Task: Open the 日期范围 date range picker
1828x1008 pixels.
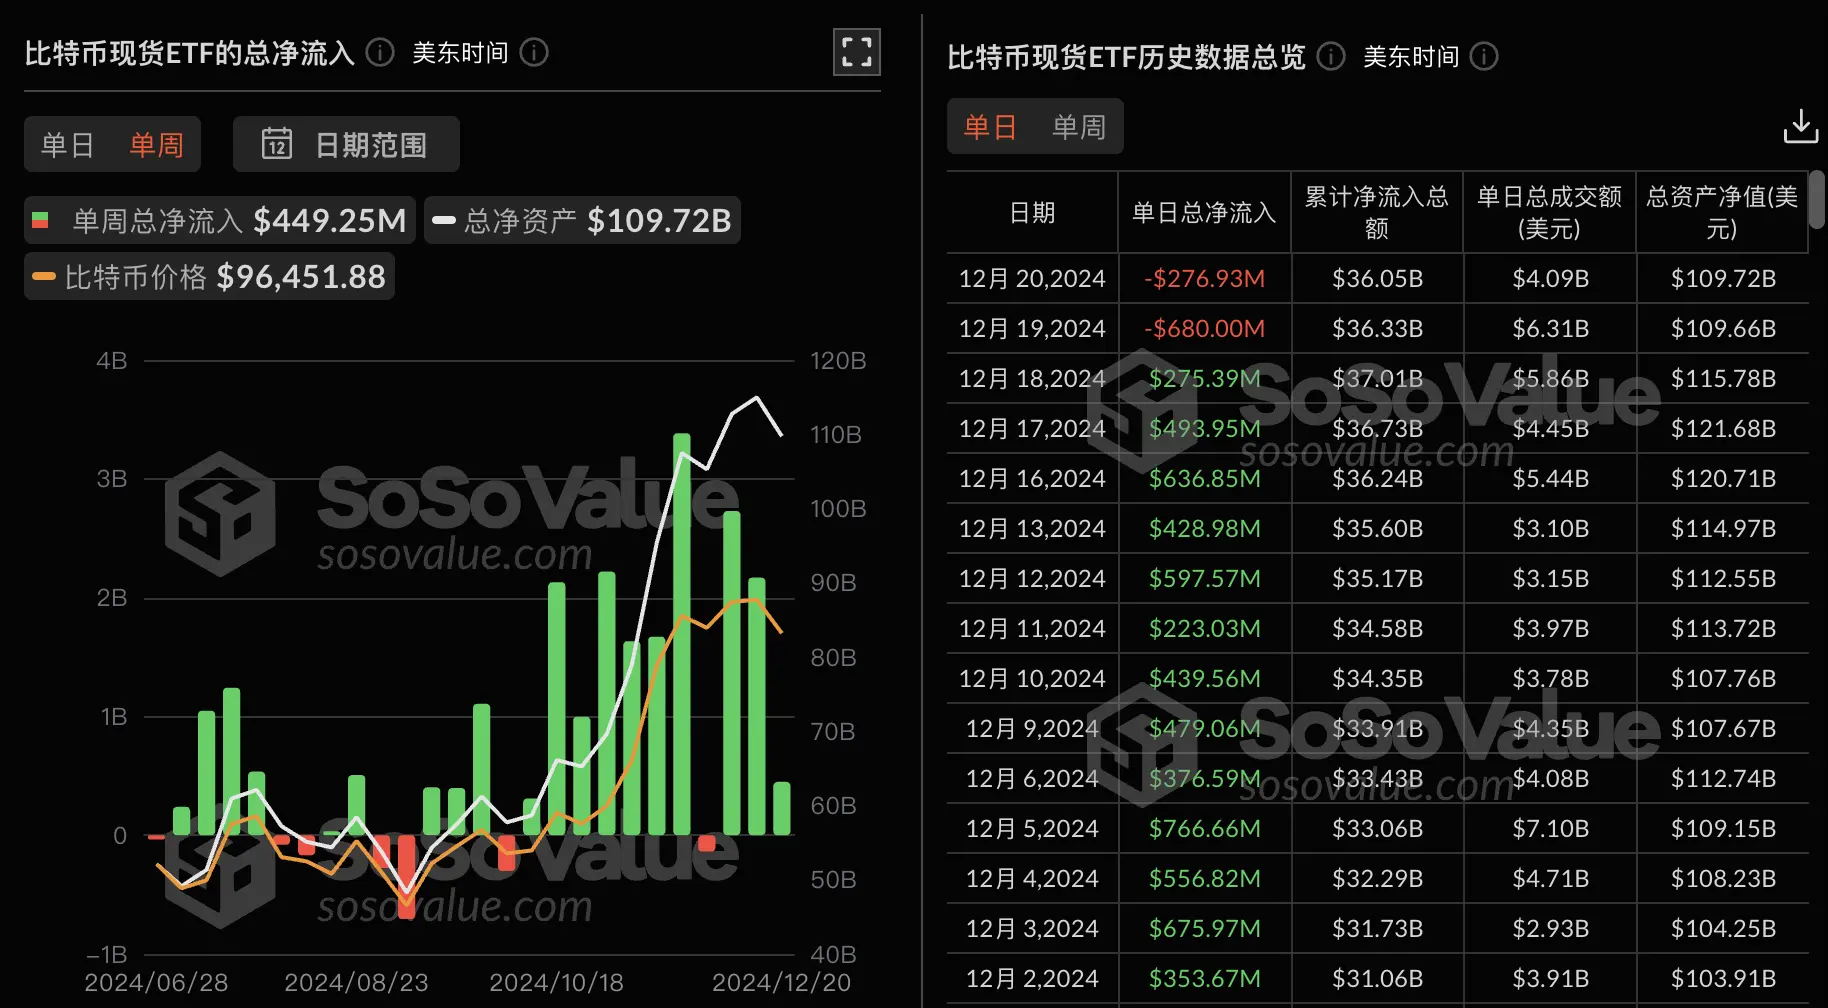Action: (345, 143)
